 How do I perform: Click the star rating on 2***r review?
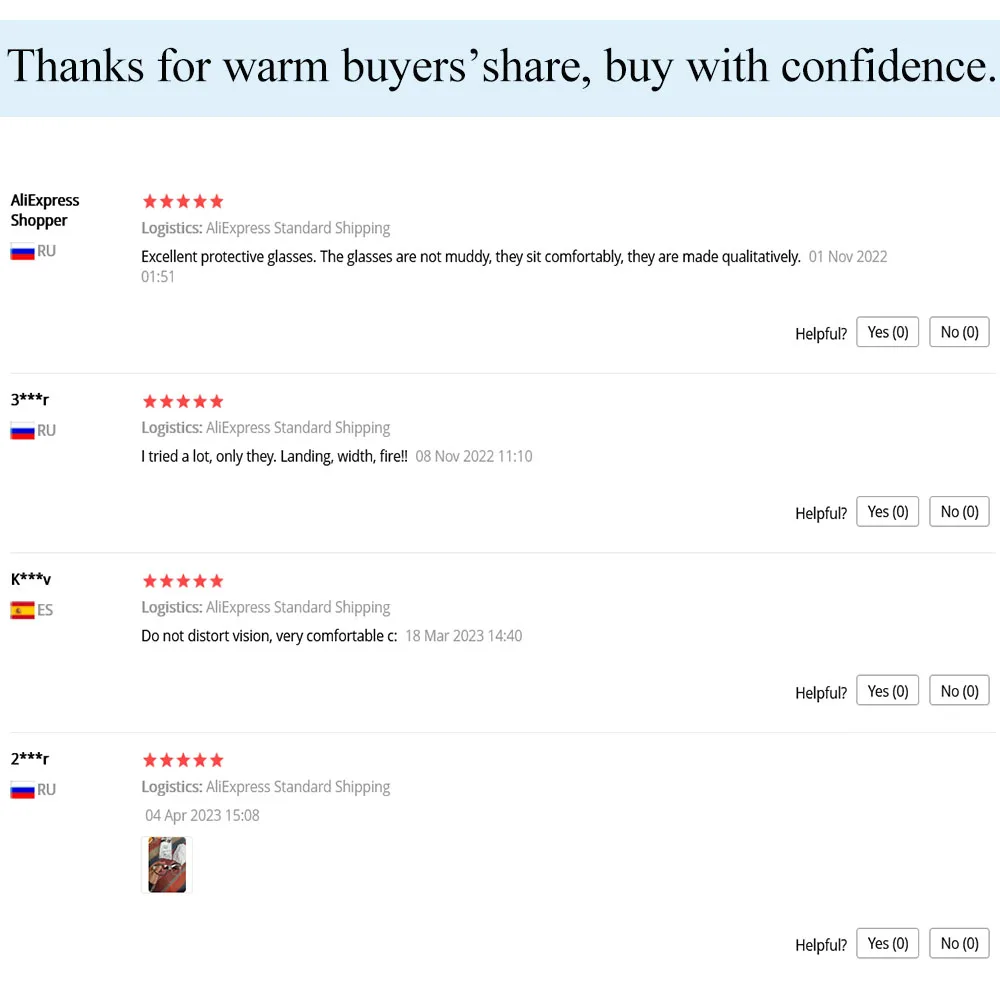click(x=183, y=760)
